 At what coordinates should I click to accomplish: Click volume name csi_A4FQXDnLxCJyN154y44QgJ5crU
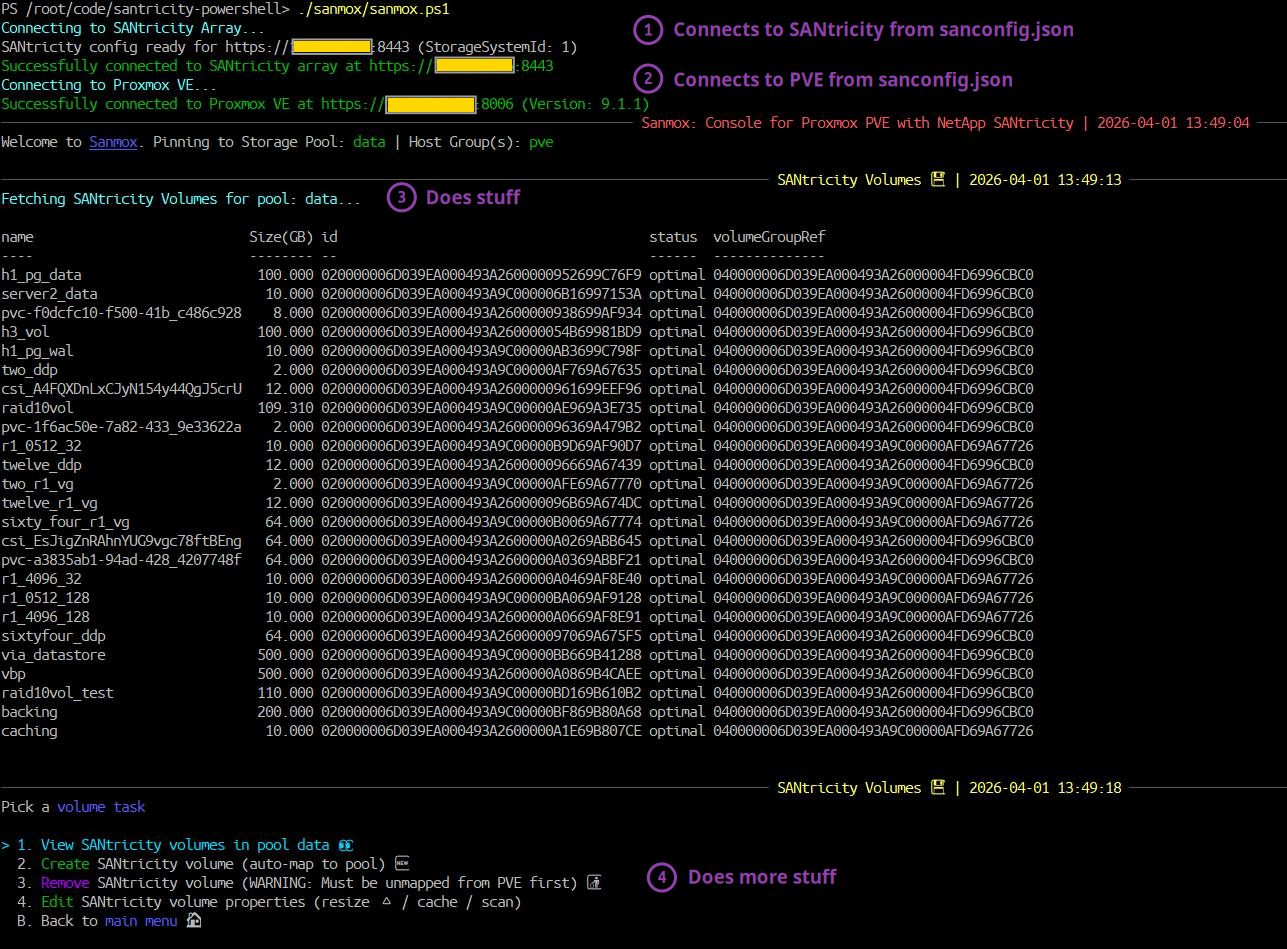tap(121, 389)
